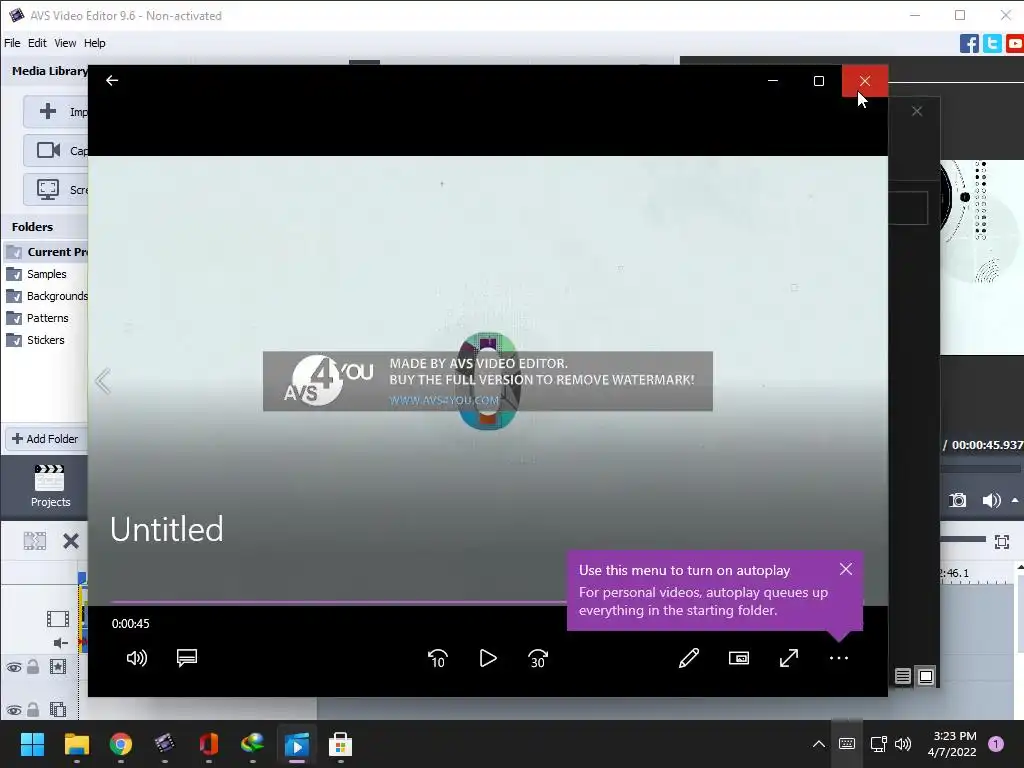
Task: Toggle eye visibility of overlay track
Action: 14,710
